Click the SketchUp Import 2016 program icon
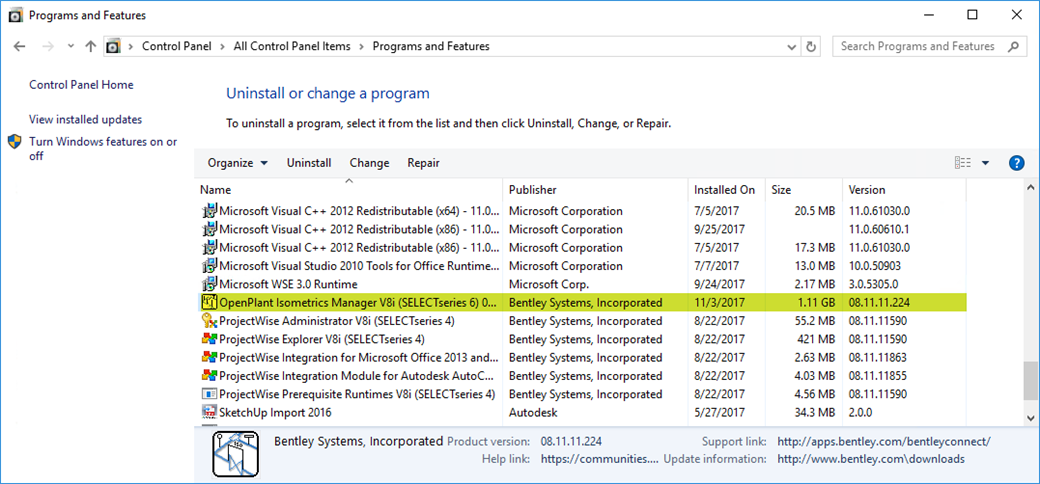 click(x=209, y=412)
